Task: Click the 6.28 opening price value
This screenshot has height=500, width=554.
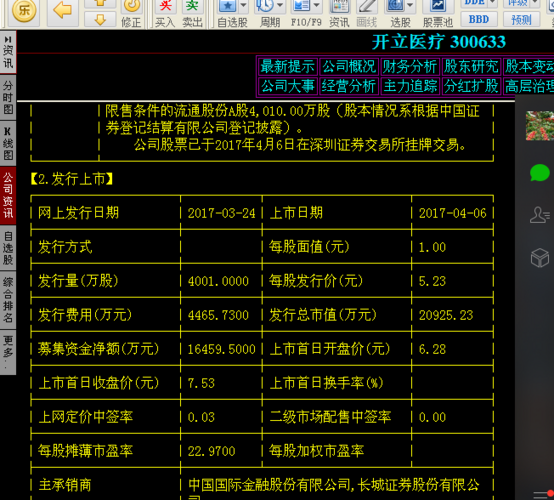Action: (x=432, y=349)
